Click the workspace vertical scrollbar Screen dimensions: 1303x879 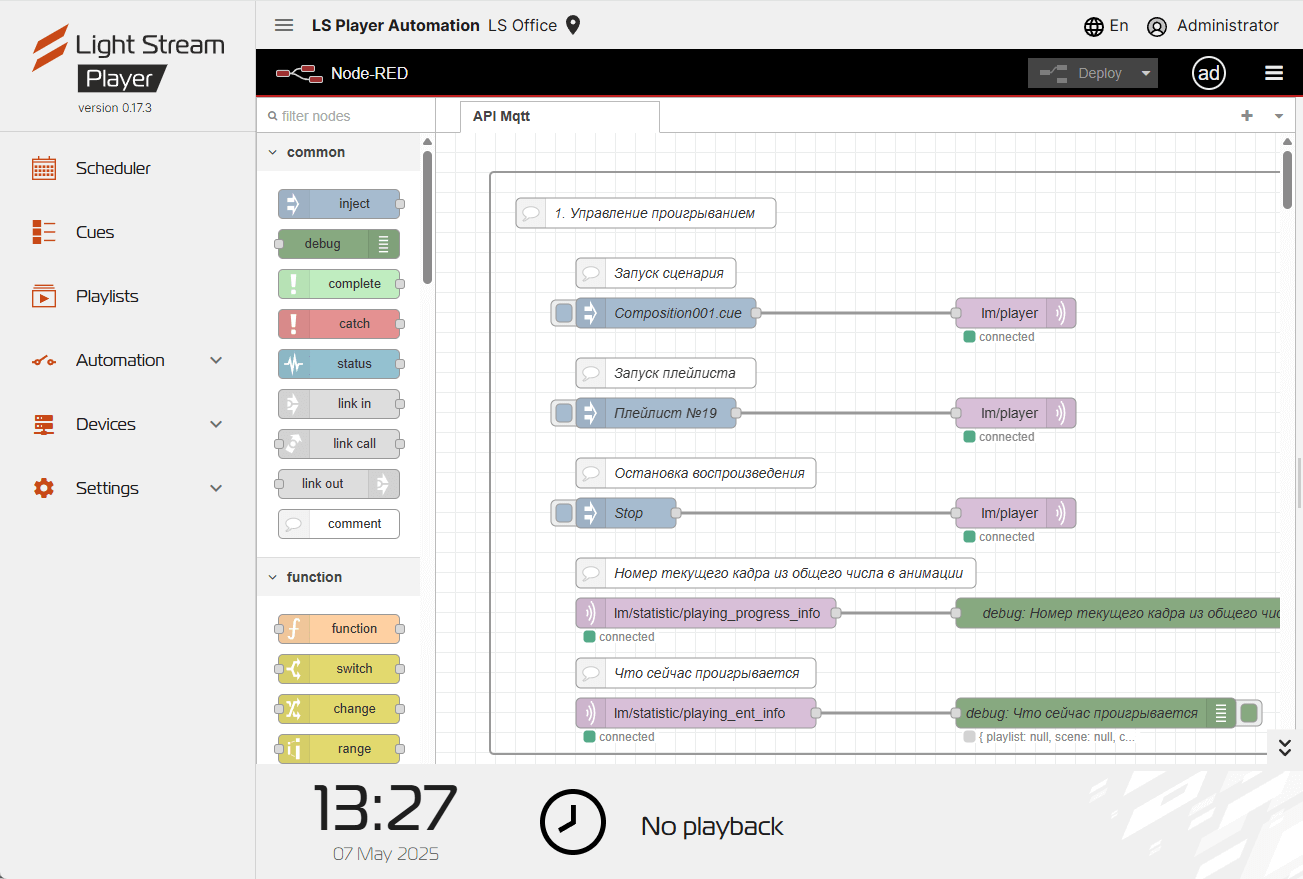[1288, 179]
